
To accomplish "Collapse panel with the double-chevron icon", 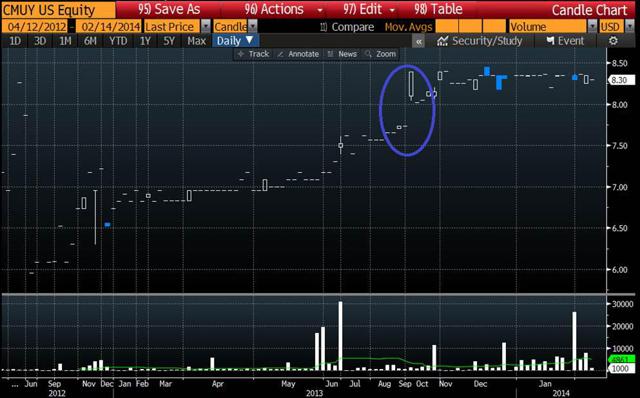I will coord(418,41).
